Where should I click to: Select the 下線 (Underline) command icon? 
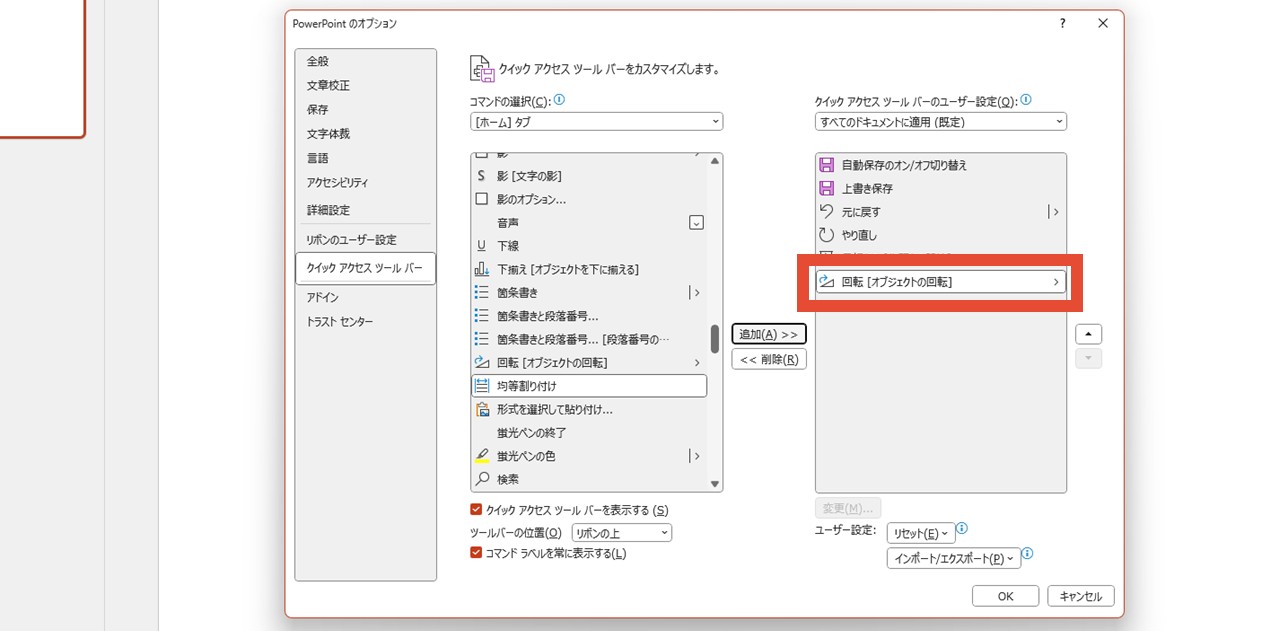483,245
